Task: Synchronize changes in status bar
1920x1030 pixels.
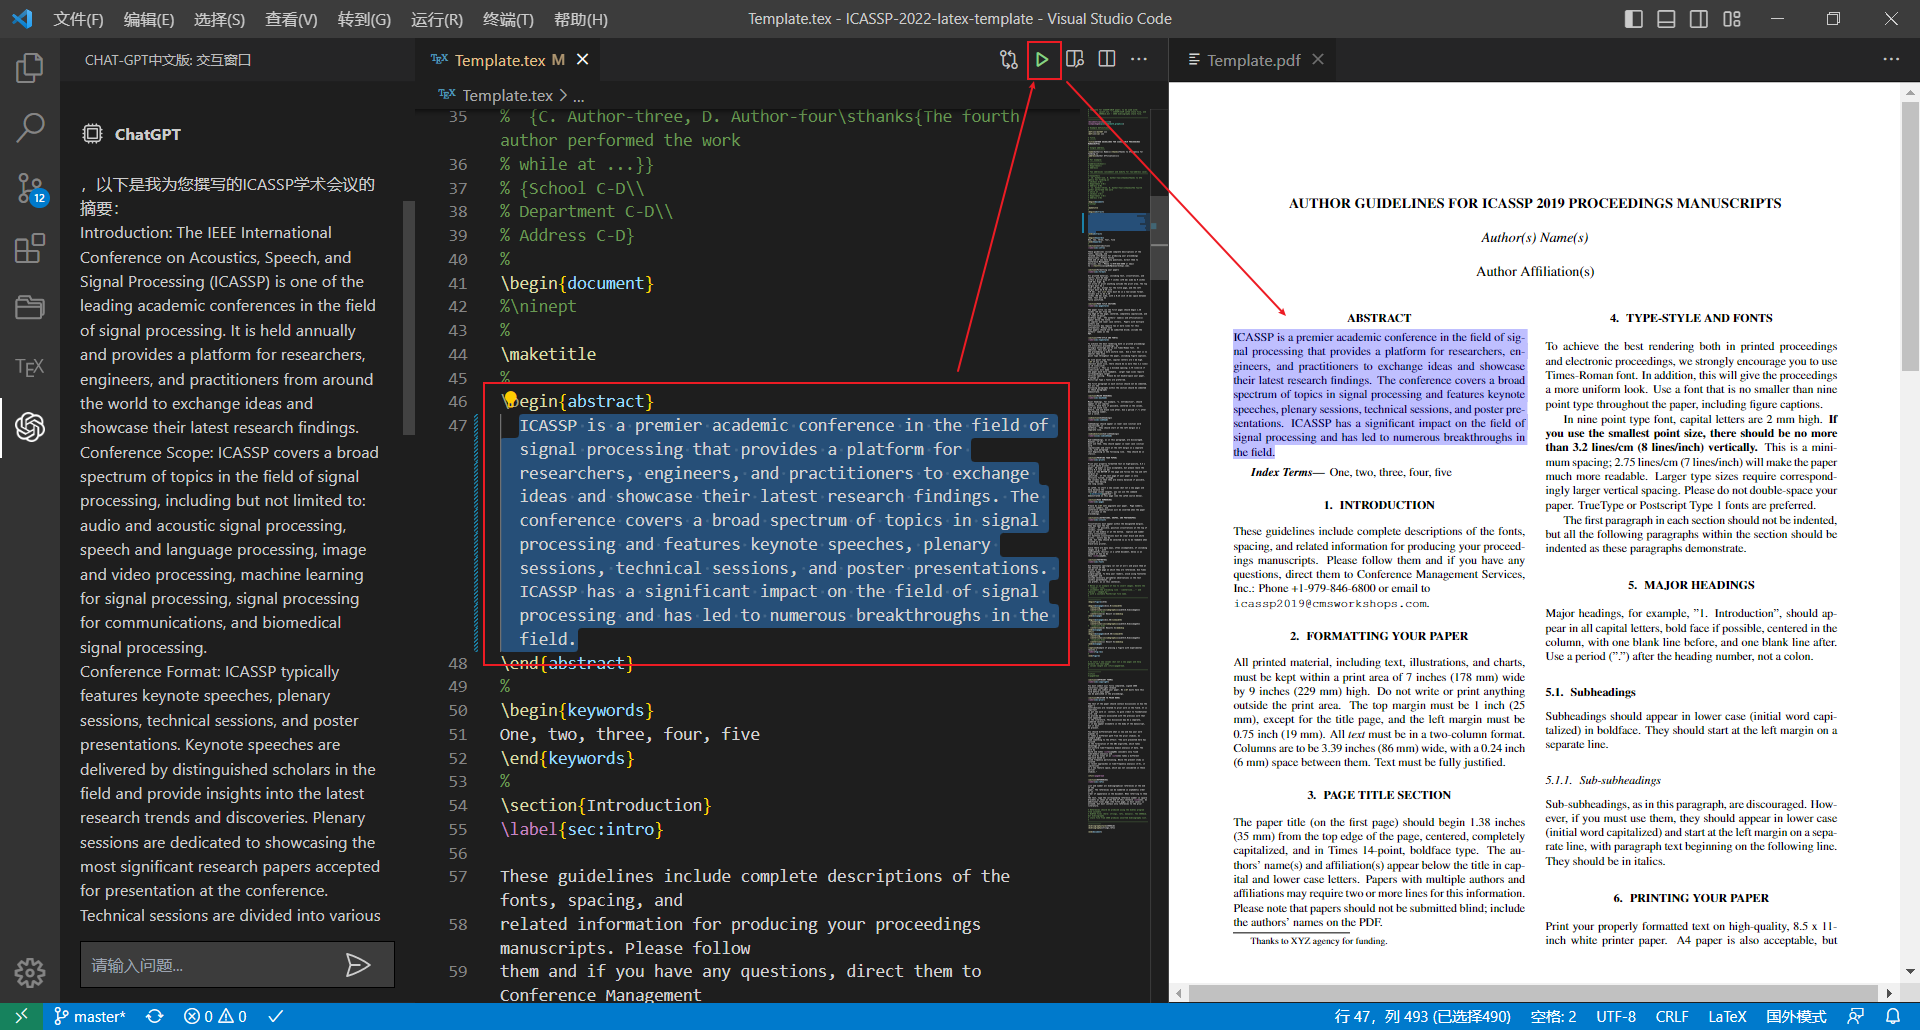Action: [x=155, y=1016]
